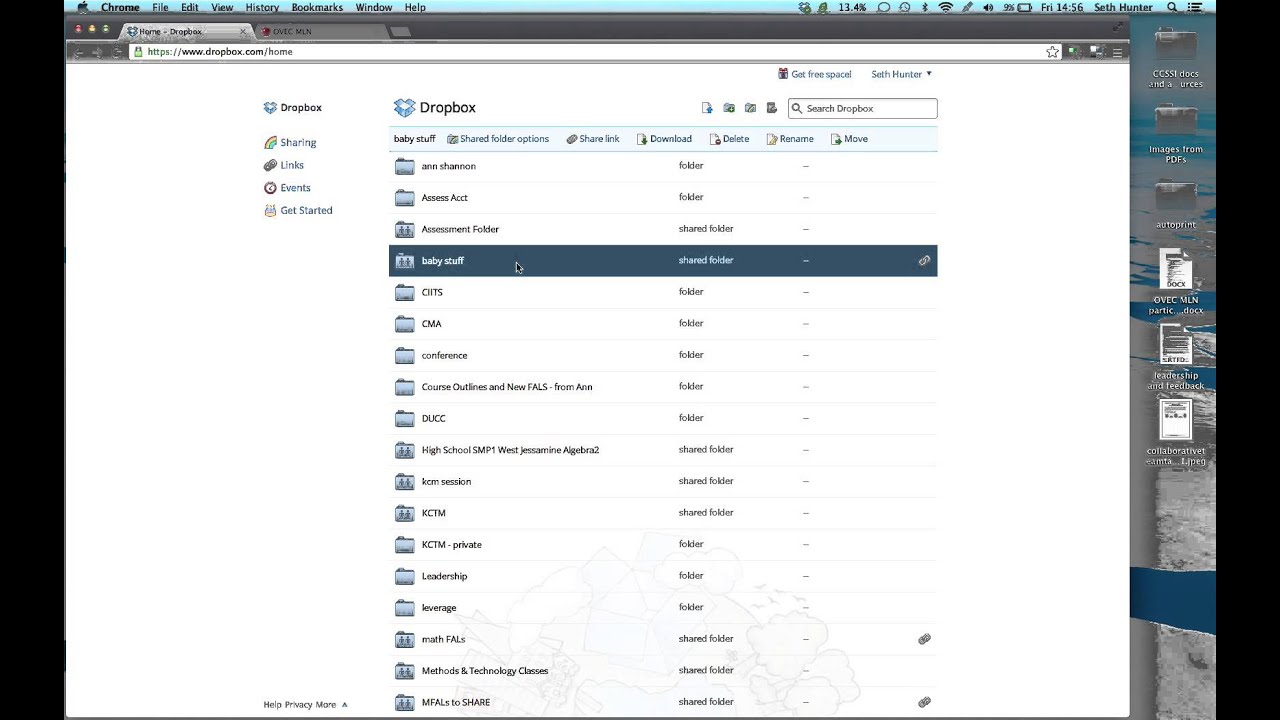This screenshot has width=1280, height=720.
Task: Select the CIITS folder row
Action: coord(663,292)
